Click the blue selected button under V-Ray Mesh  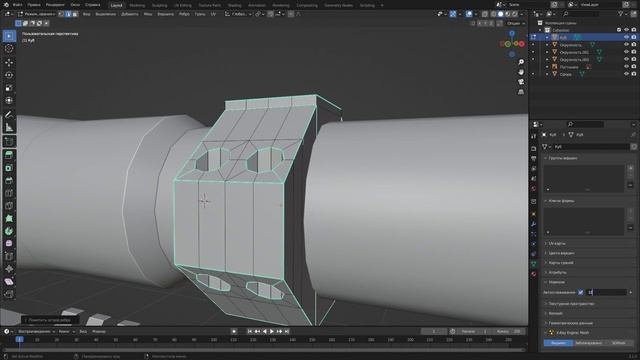pyautogui.click(x=558, y=343)
